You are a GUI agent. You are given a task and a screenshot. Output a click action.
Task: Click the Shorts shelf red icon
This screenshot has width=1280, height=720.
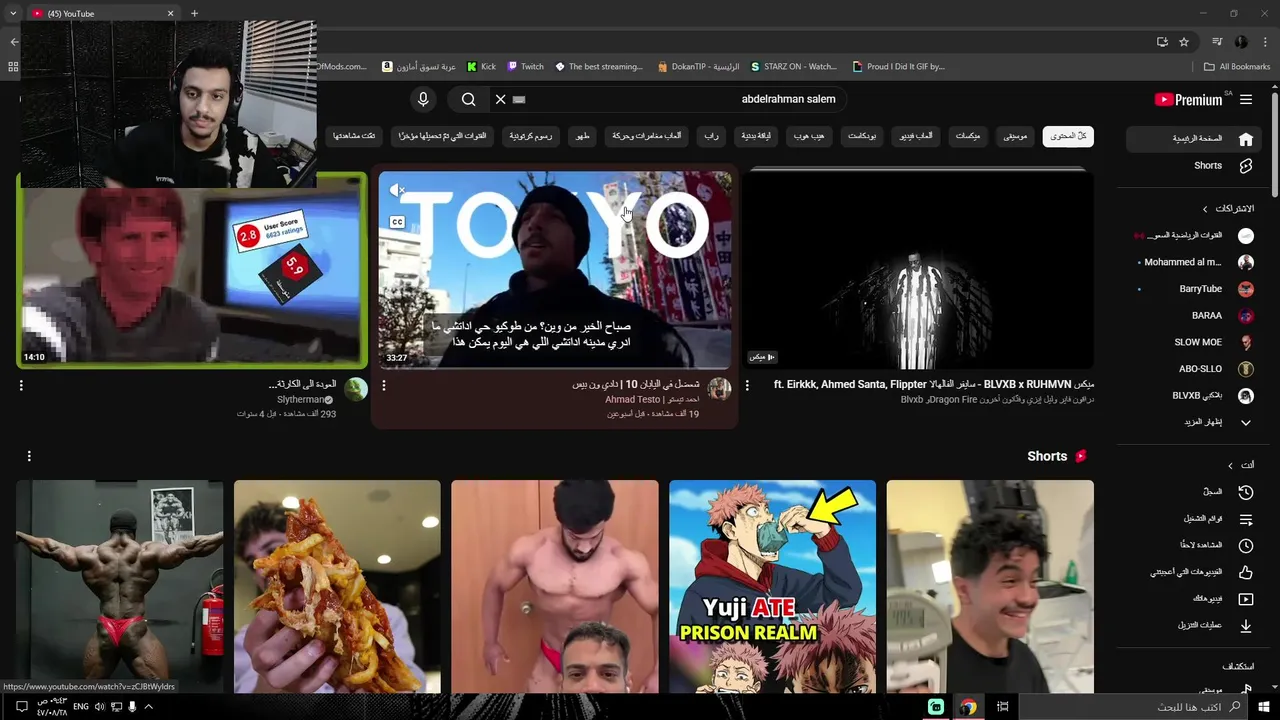click(x=1081, y=456)
